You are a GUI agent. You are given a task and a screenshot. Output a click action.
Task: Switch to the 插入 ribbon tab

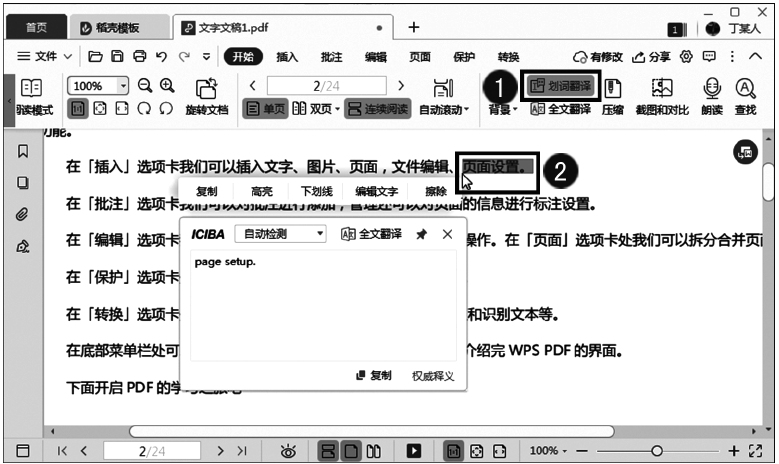(287, 57)
